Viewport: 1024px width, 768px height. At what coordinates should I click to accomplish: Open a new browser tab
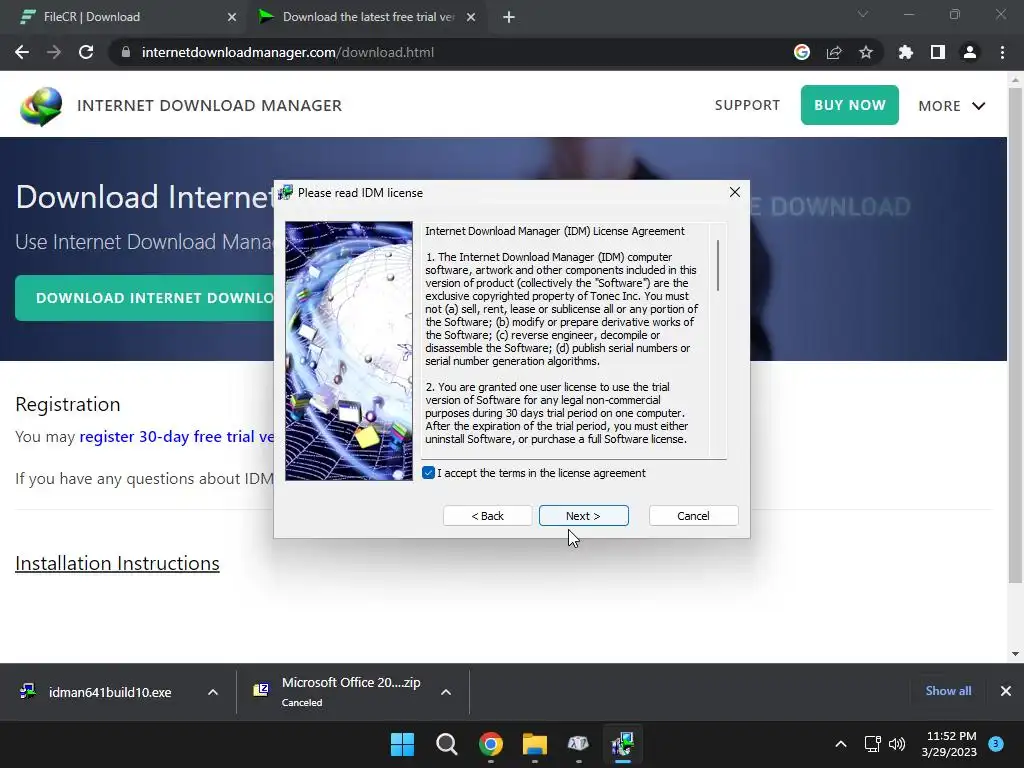[509, 17]
